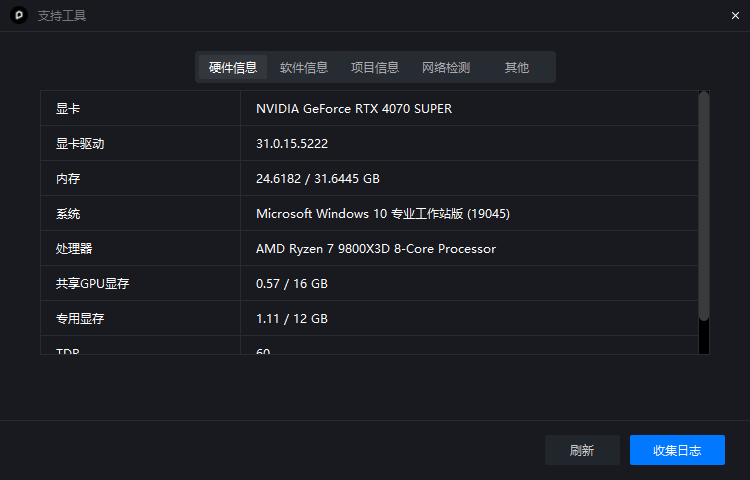Click the 共享GPU显存 row label

click(x=93, y=284)
